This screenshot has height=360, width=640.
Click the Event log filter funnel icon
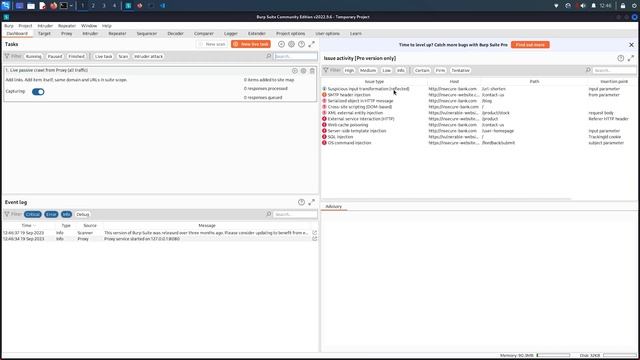(7, 214)
